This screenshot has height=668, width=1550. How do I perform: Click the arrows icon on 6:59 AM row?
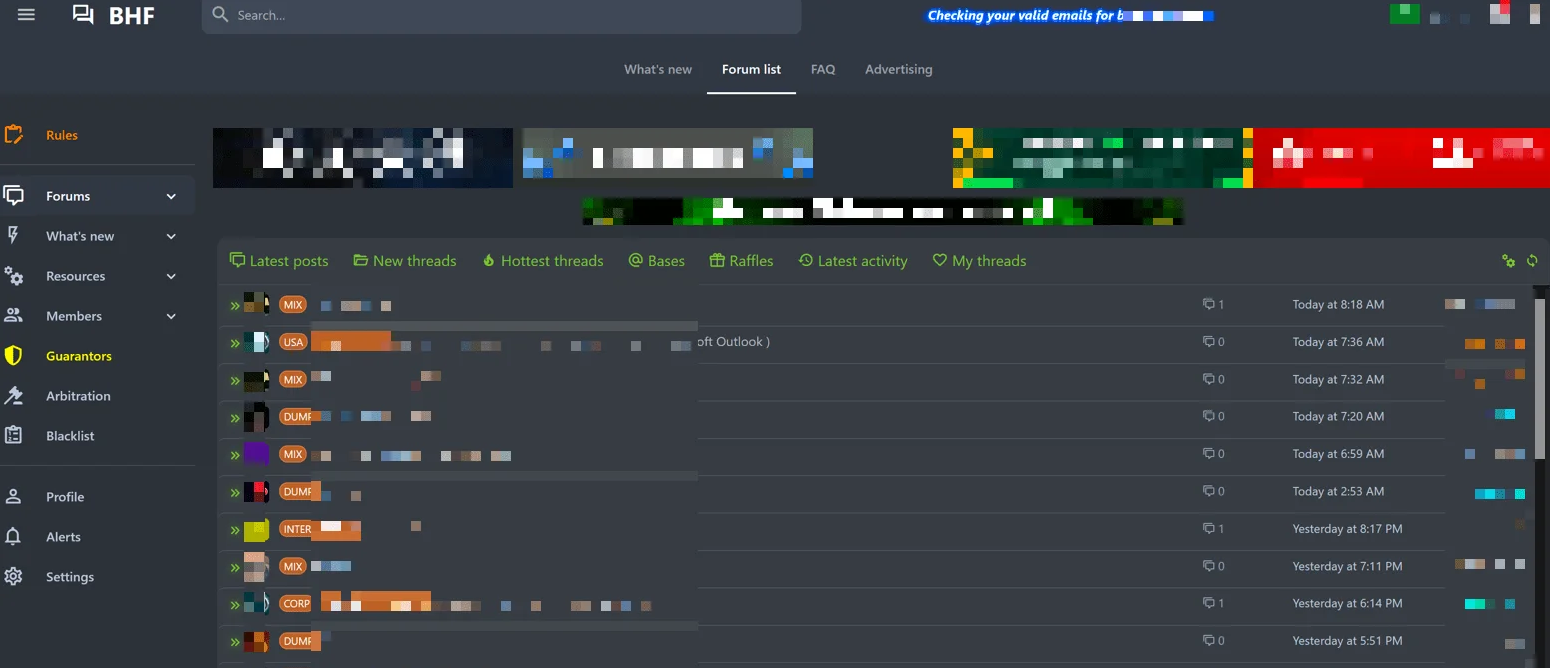[235, 455]
